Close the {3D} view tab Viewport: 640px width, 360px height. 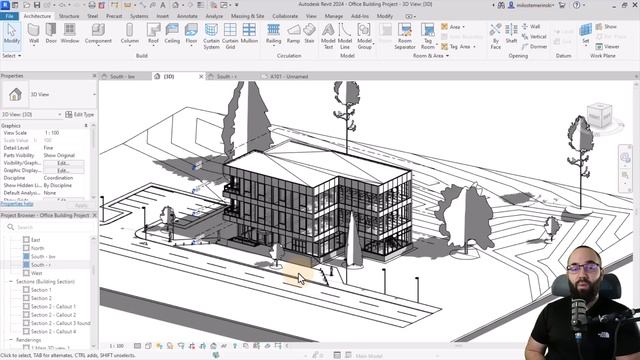(201, 76)
